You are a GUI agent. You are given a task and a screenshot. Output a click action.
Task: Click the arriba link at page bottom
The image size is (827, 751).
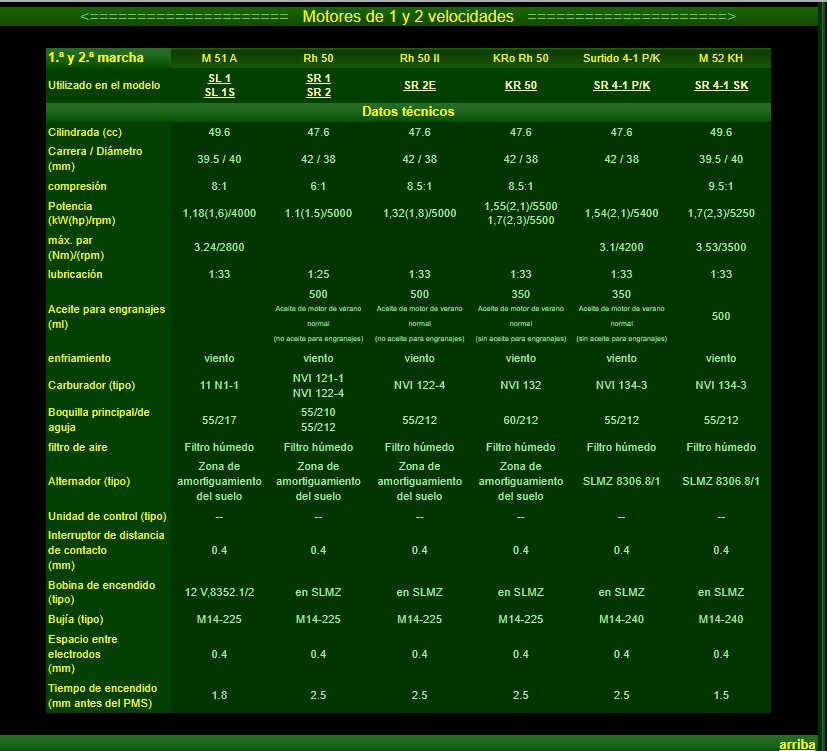pos(797,744)
